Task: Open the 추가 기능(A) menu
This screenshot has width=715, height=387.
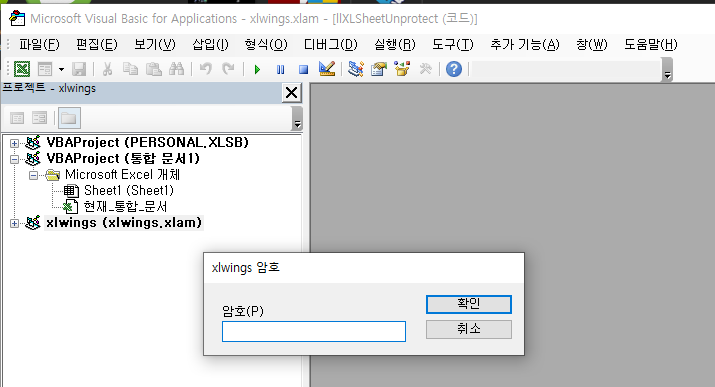Action: (524, 45)
